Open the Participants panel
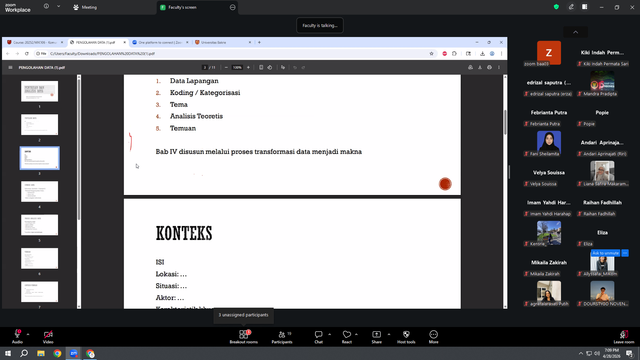 coord(282,337)
